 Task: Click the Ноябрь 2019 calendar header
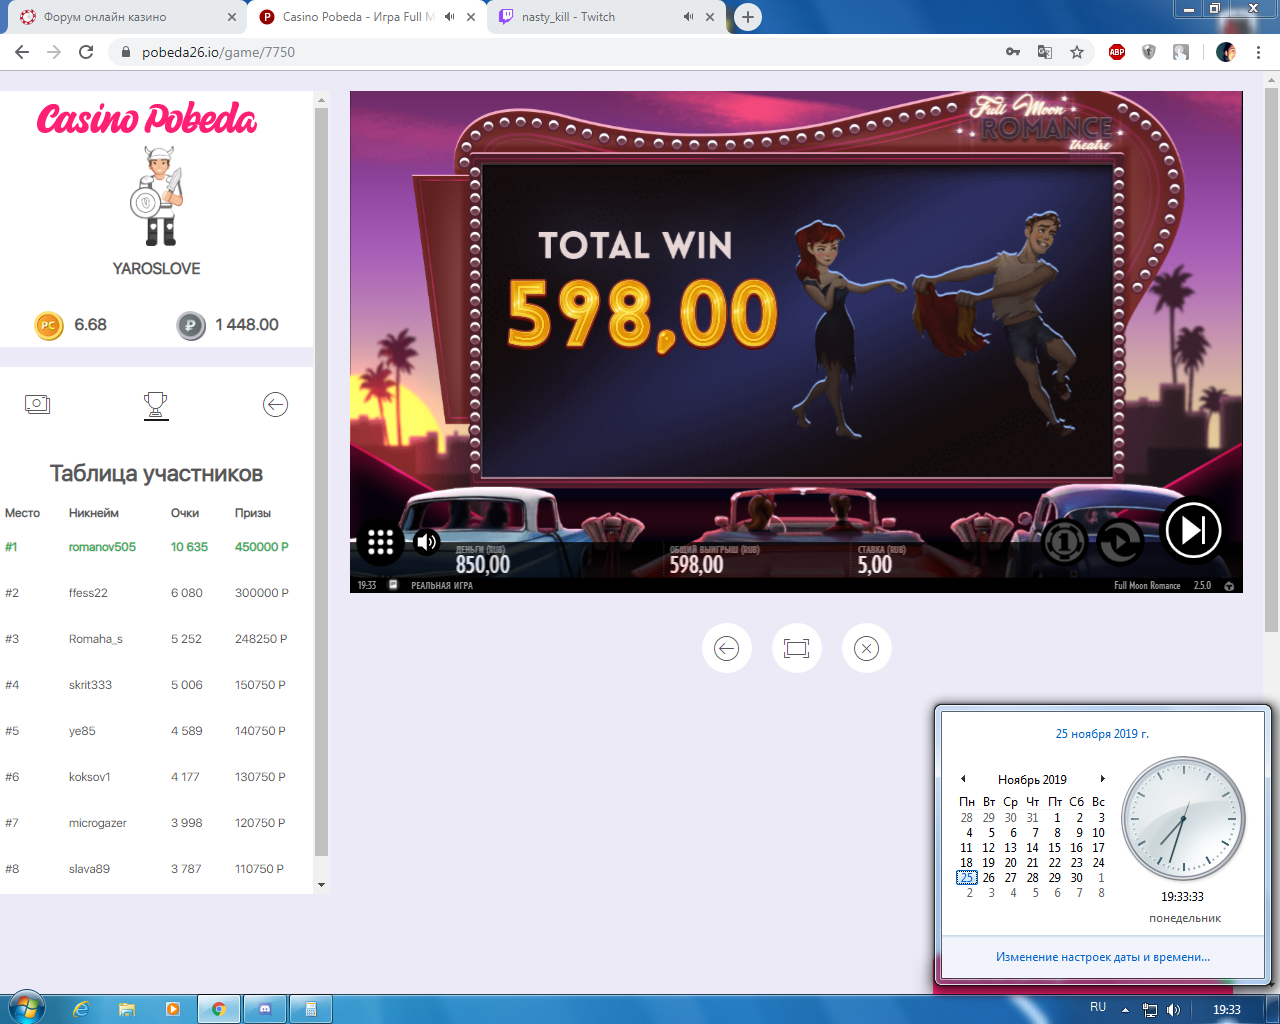point(1032,779)
